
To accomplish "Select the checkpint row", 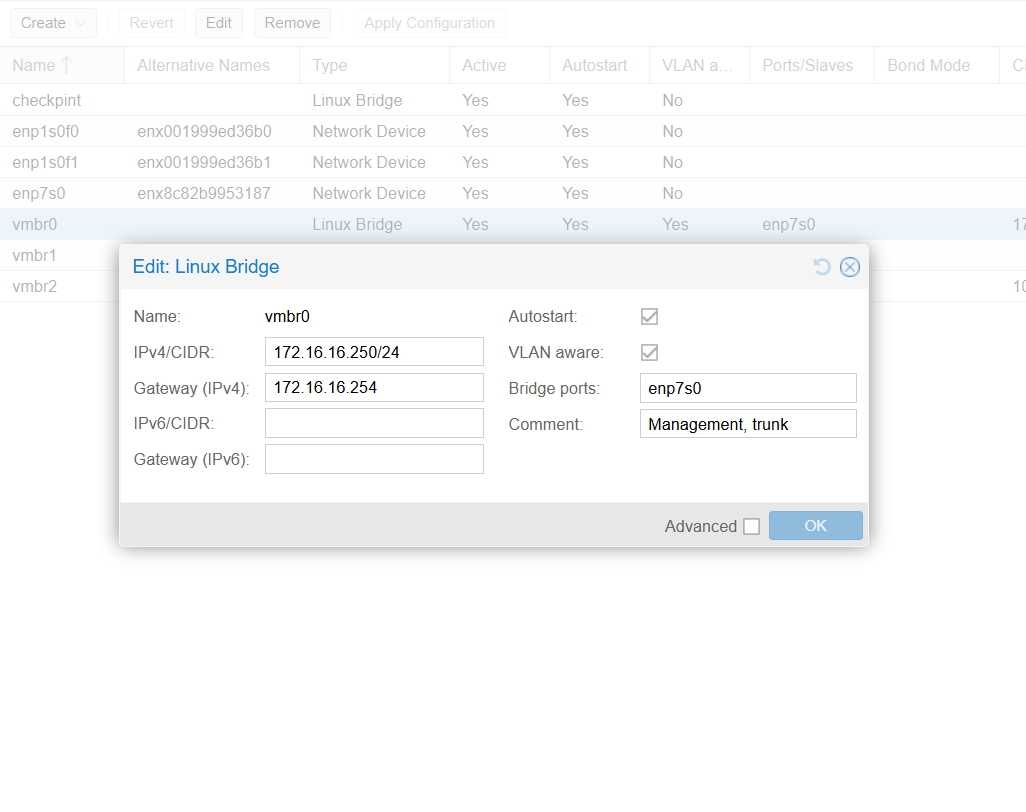I will click(x=513, y=100).
